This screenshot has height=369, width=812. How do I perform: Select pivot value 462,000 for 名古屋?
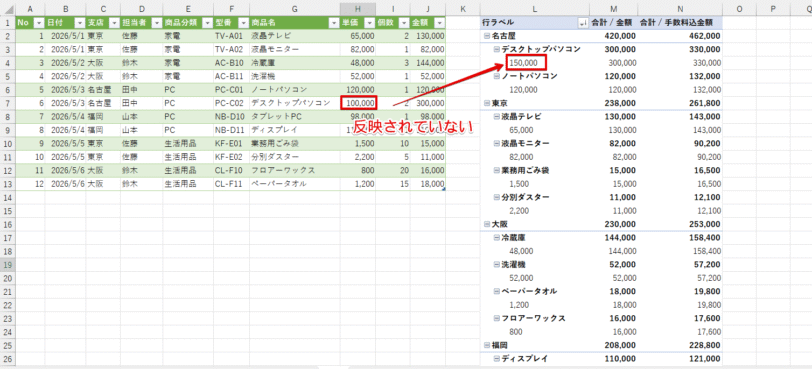click(680, 36)
